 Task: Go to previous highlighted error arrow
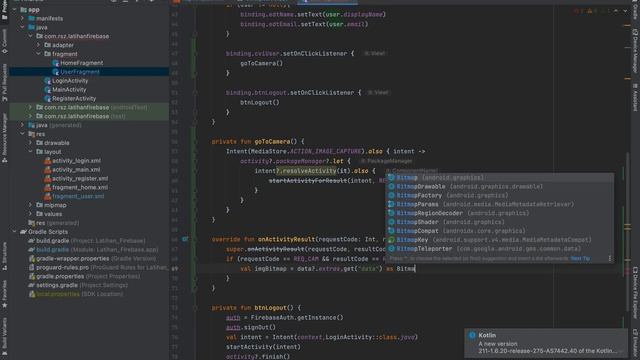616,11
